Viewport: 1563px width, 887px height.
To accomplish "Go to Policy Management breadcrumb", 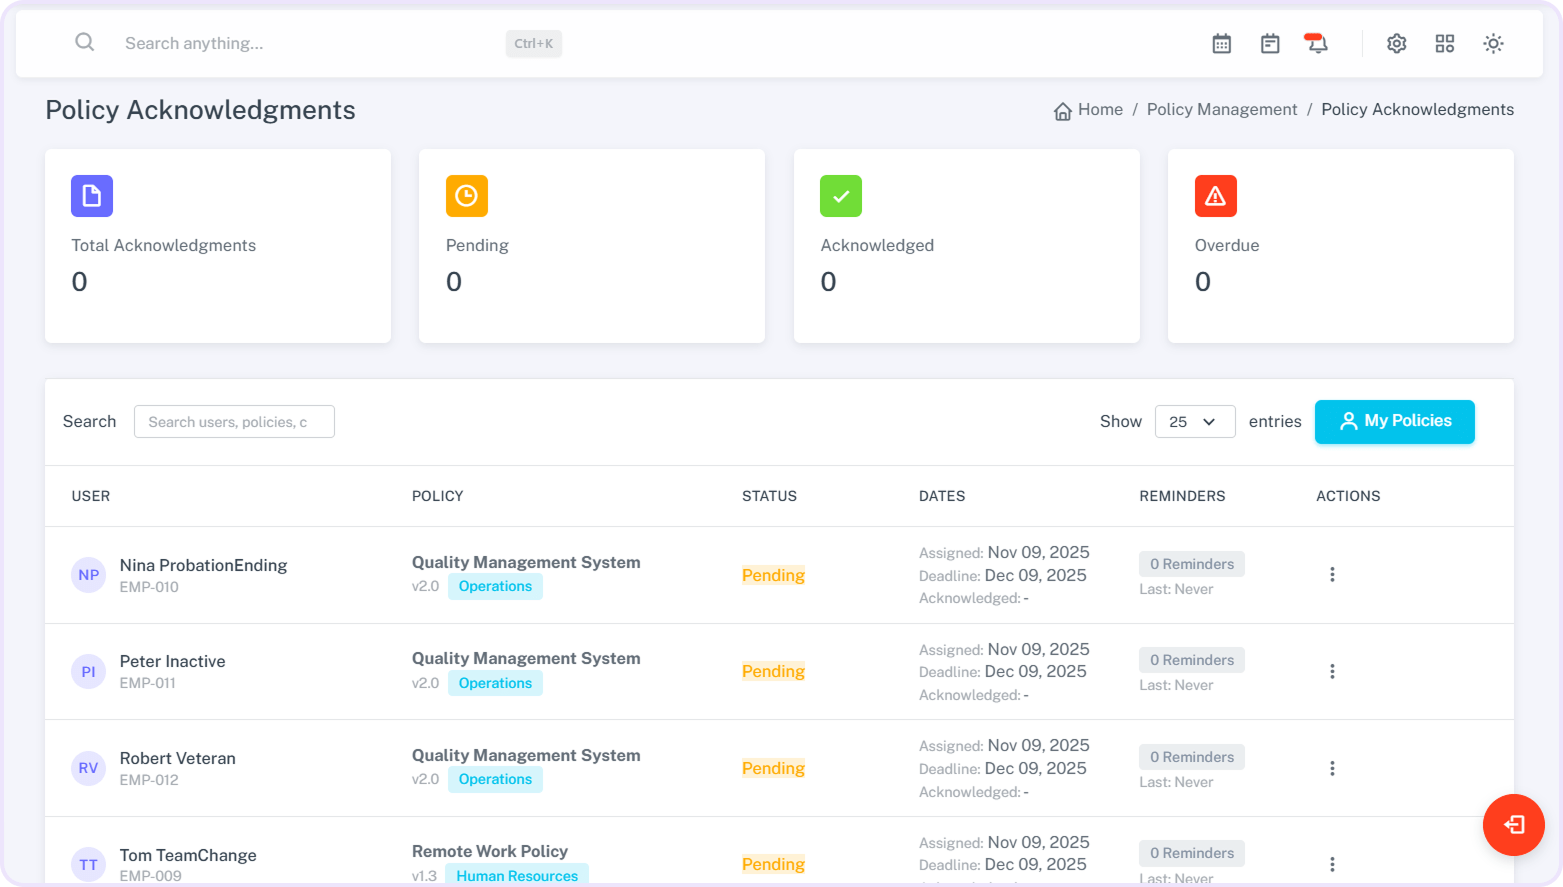I will pos(1221,110).
